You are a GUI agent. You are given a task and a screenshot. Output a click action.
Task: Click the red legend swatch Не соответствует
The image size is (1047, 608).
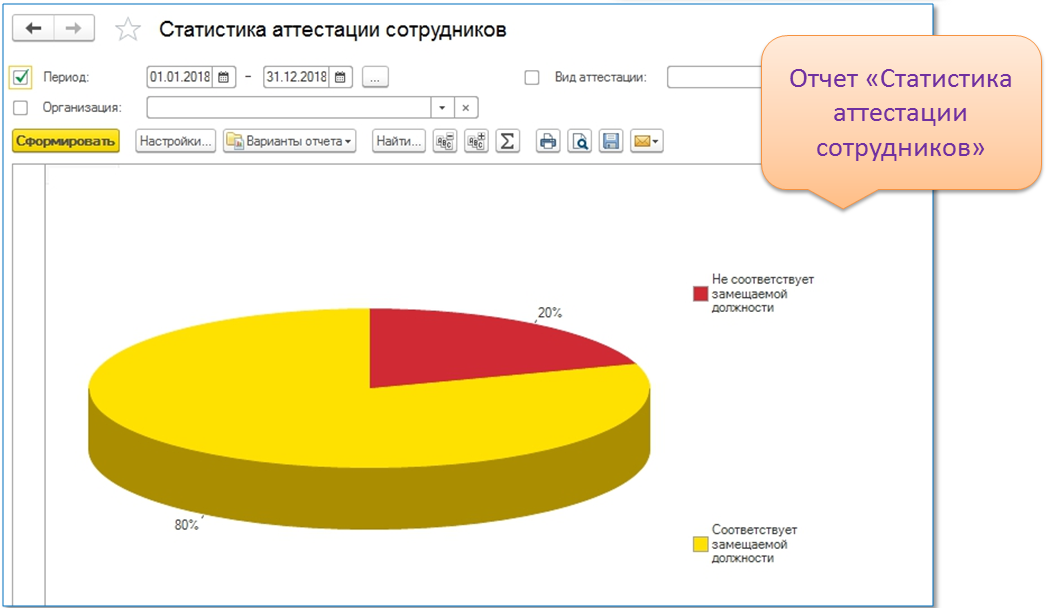[x=700, y=294]
